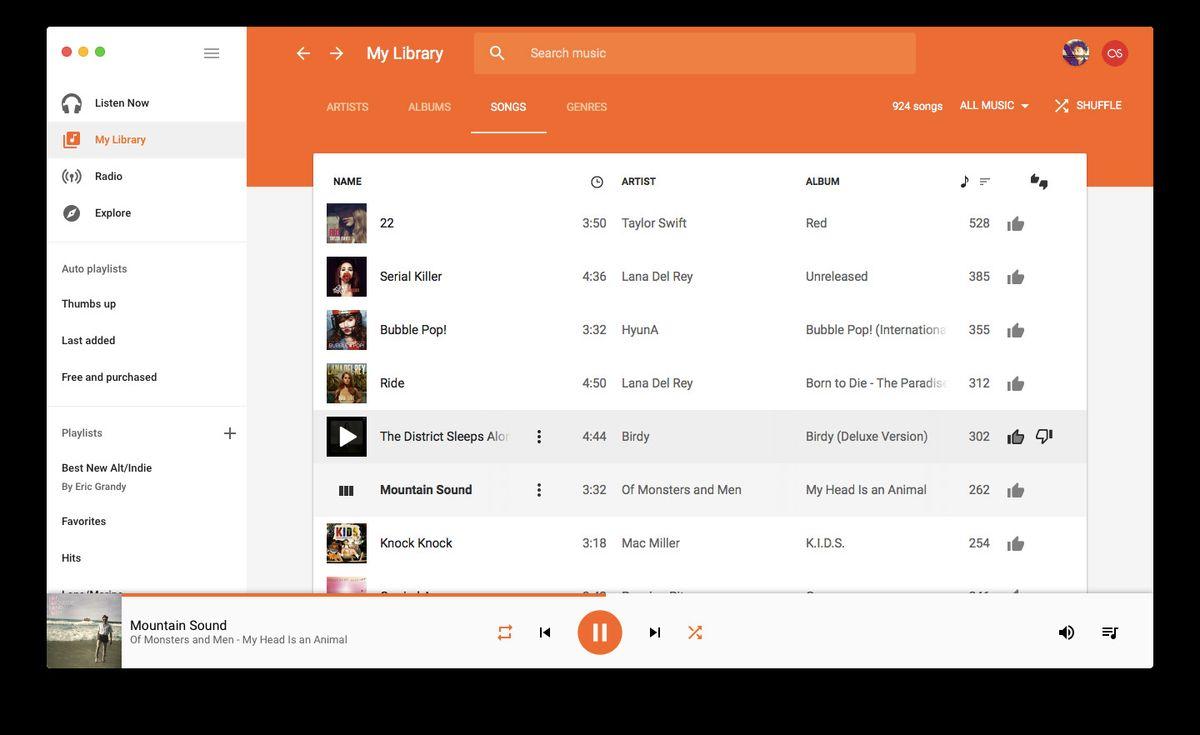1200x735 pixels.
Task: Mute using the volume speaker icon
Action: click(x=1066, y=632)
